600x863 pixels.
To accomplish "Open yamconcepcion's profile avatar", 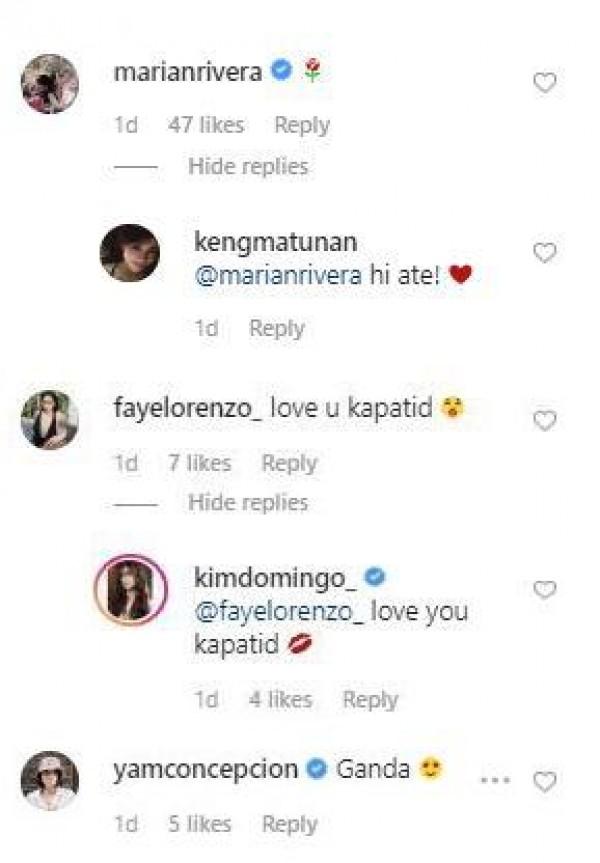I will point(49,780).
